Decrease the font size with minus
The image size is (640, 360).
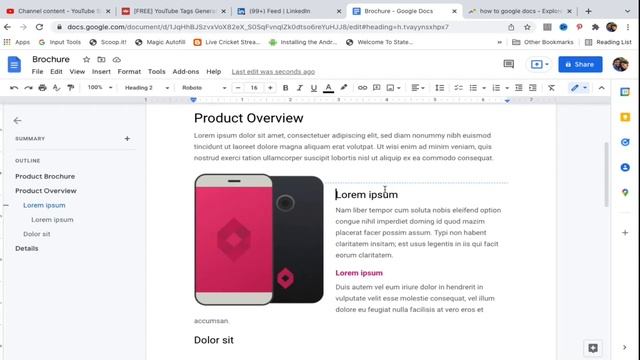tap(238, 88)
